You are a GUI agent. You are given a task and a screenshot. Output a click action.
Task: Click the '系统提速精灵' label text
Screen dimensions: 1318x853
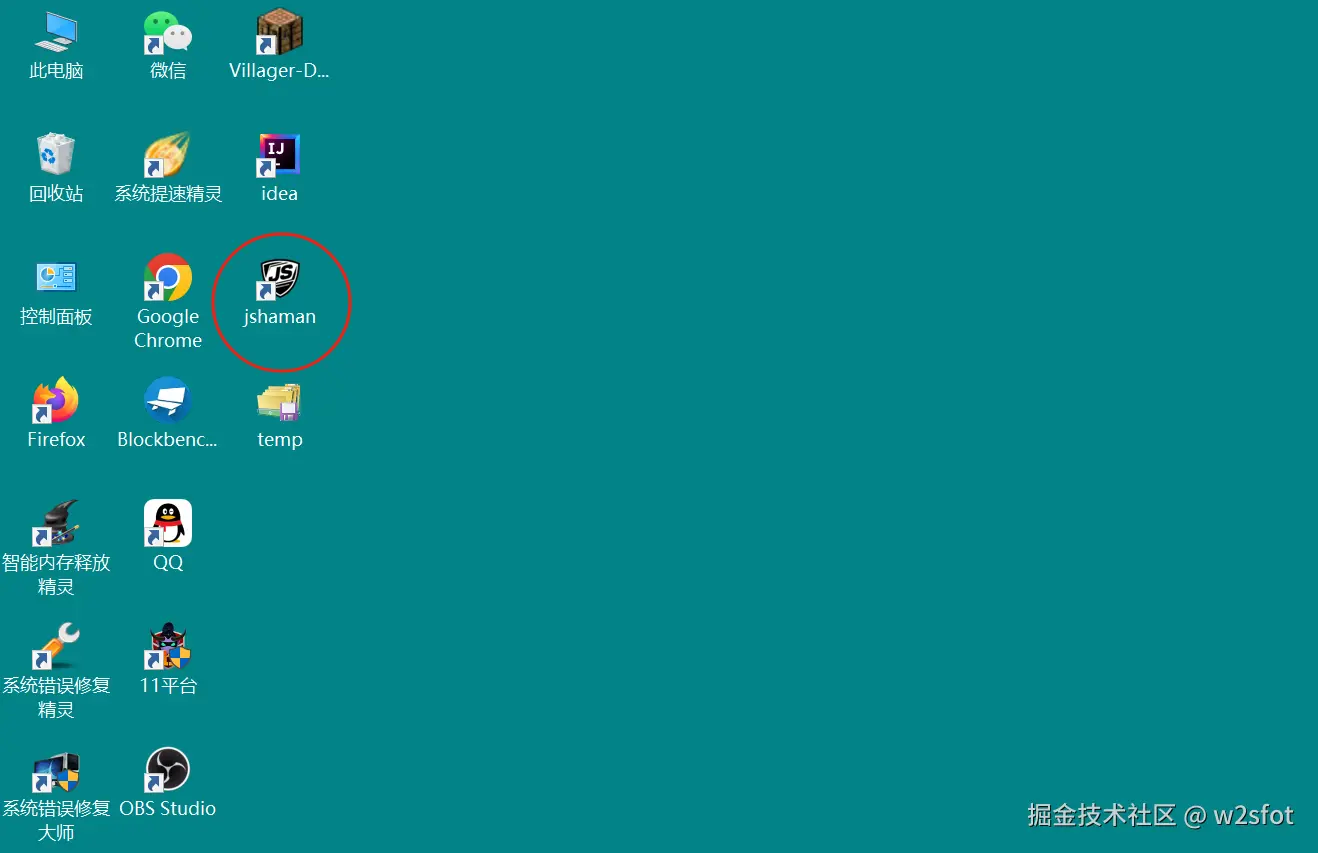[168, 194]
